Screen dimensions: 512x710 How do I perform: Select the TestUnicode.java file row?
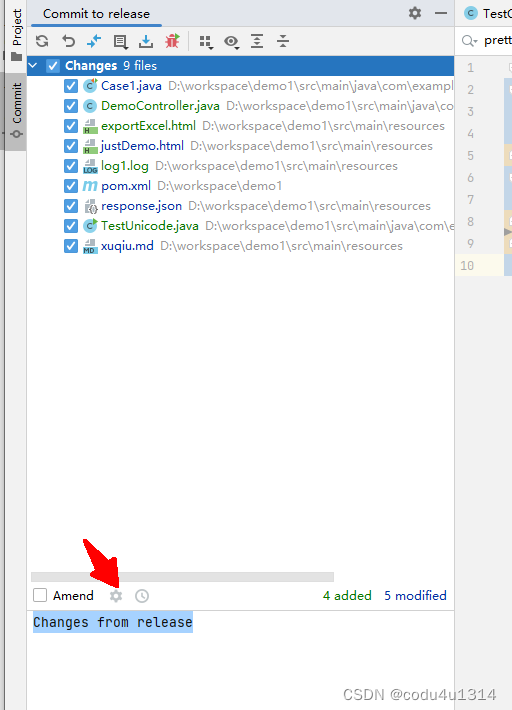[240, 226]
